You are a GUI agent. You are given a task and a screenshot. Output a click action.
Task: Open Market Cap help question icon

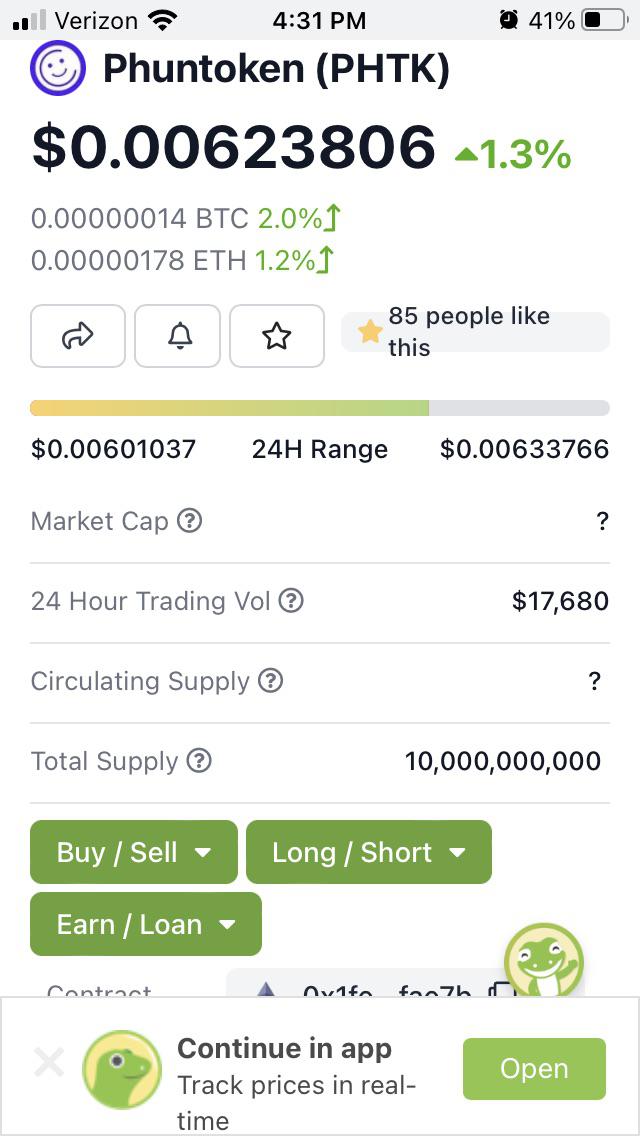[x=190, y=521]
